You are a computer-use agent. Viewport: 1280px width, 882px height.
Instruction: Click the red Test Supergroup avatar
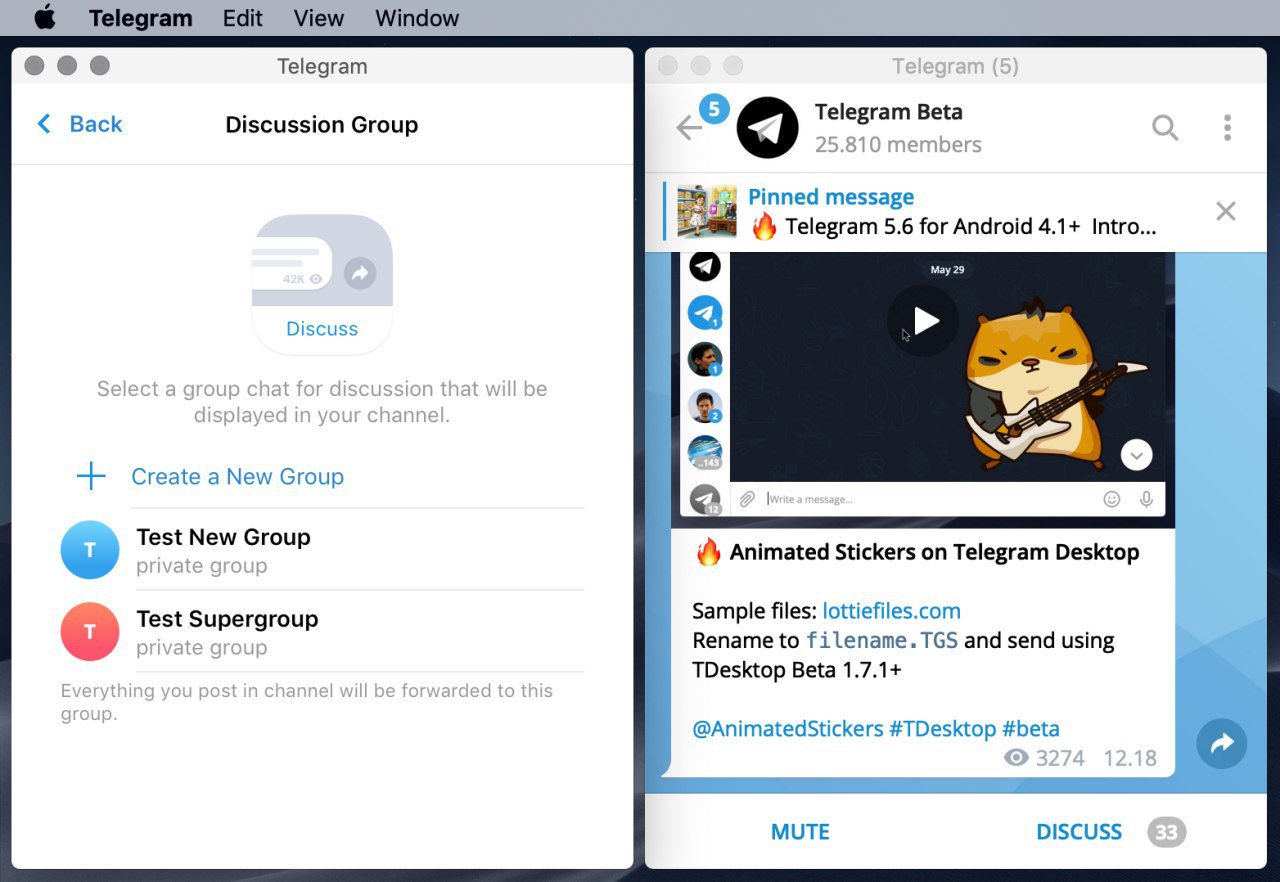pyautogui.click(x=90, y=632)
